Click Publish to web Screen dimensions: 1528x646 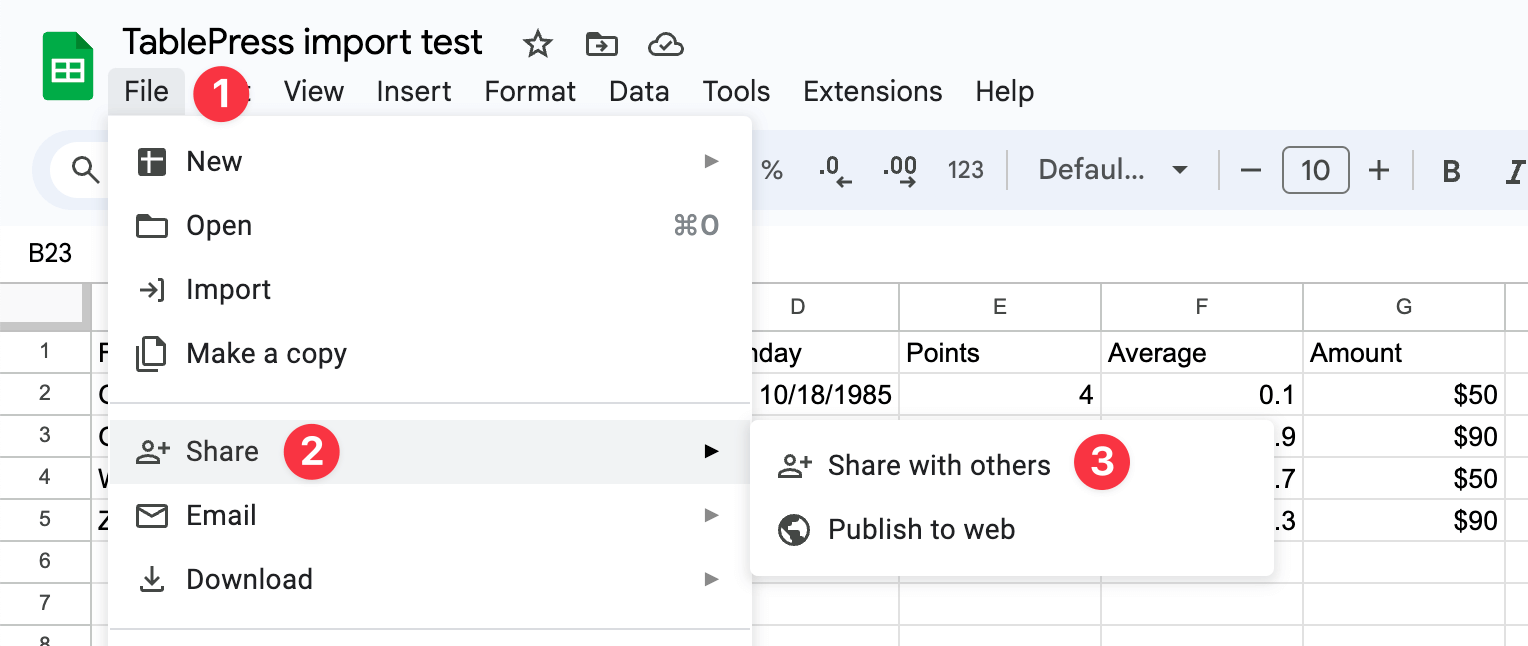921,529
